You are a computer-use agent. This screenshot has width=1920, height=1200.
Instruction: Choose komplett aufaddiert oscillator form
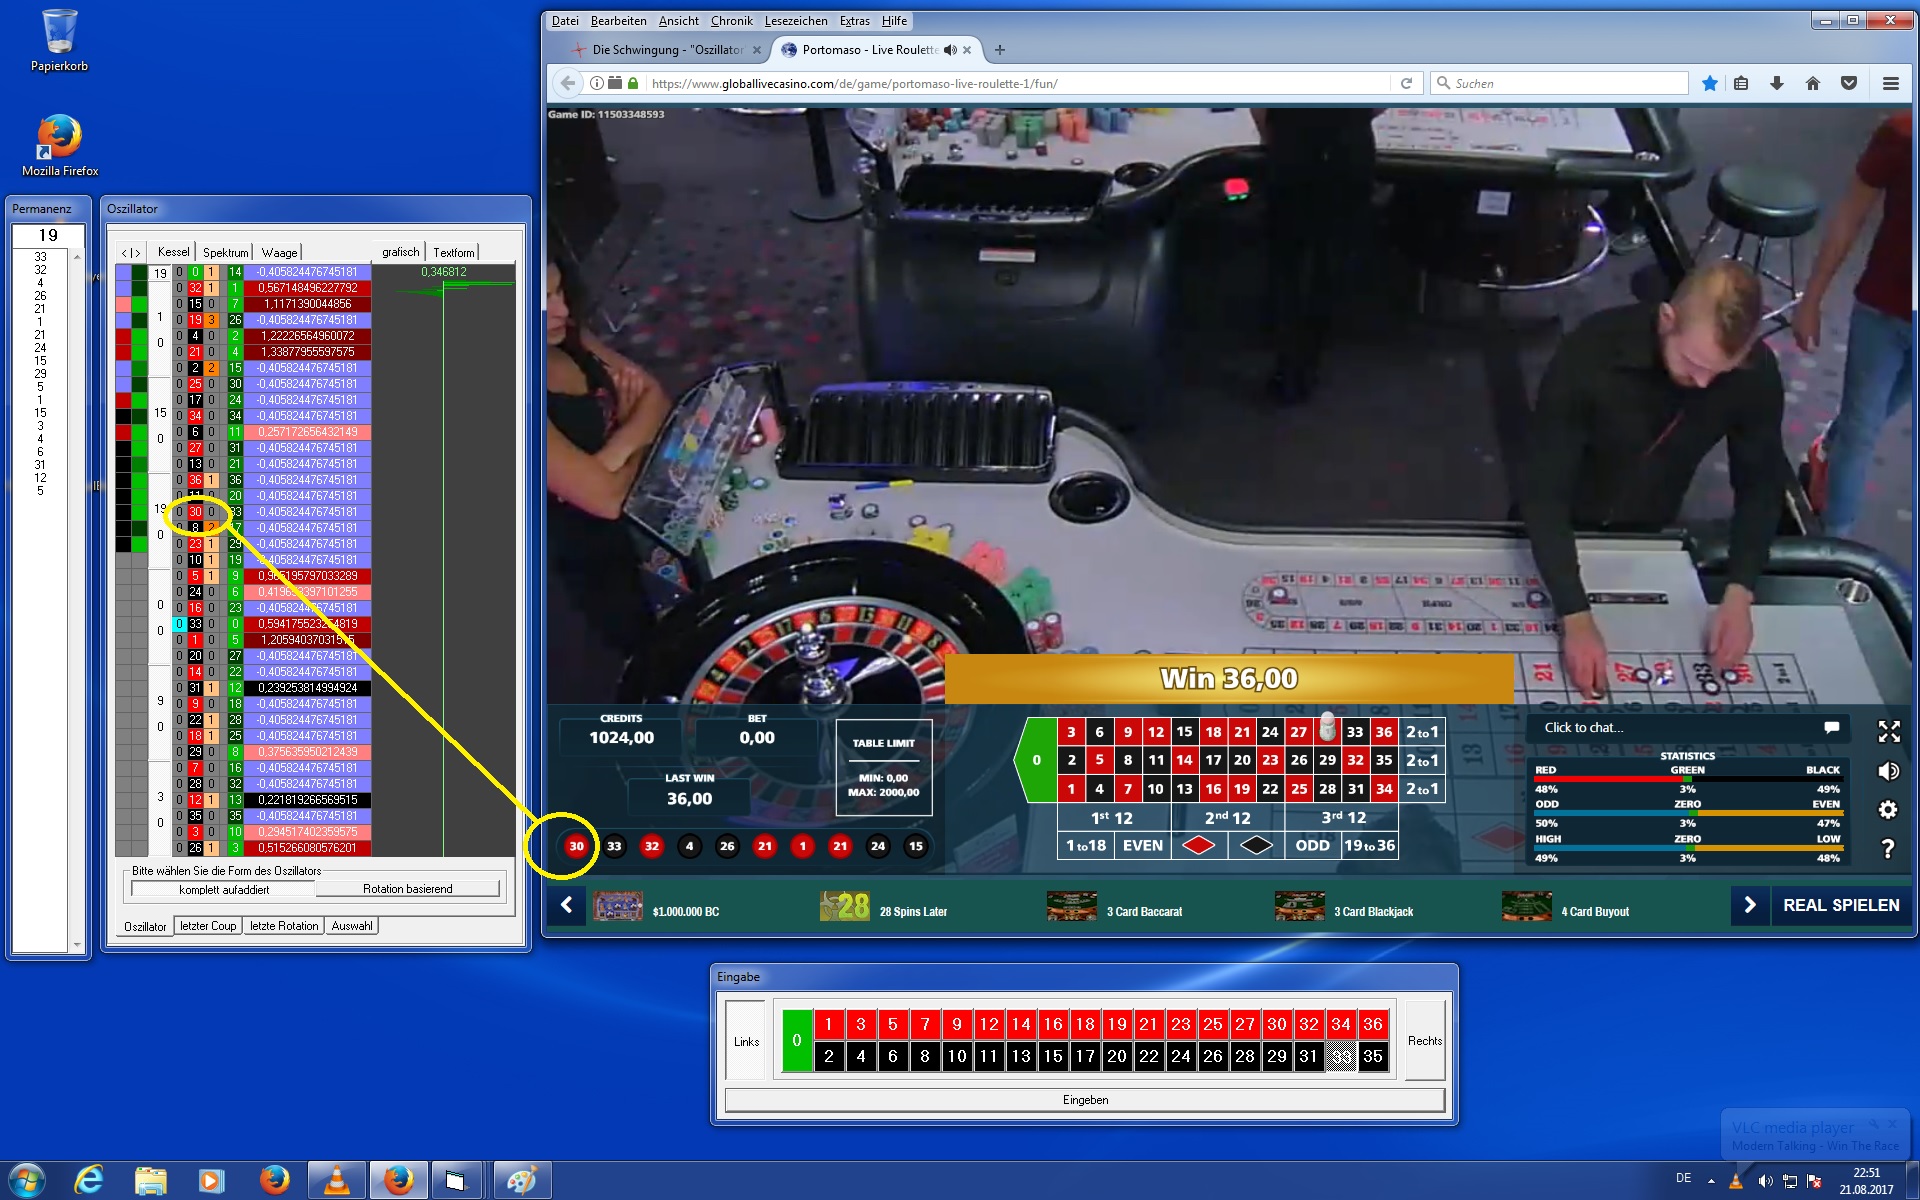pyautogui.click(x=224, y=889)
